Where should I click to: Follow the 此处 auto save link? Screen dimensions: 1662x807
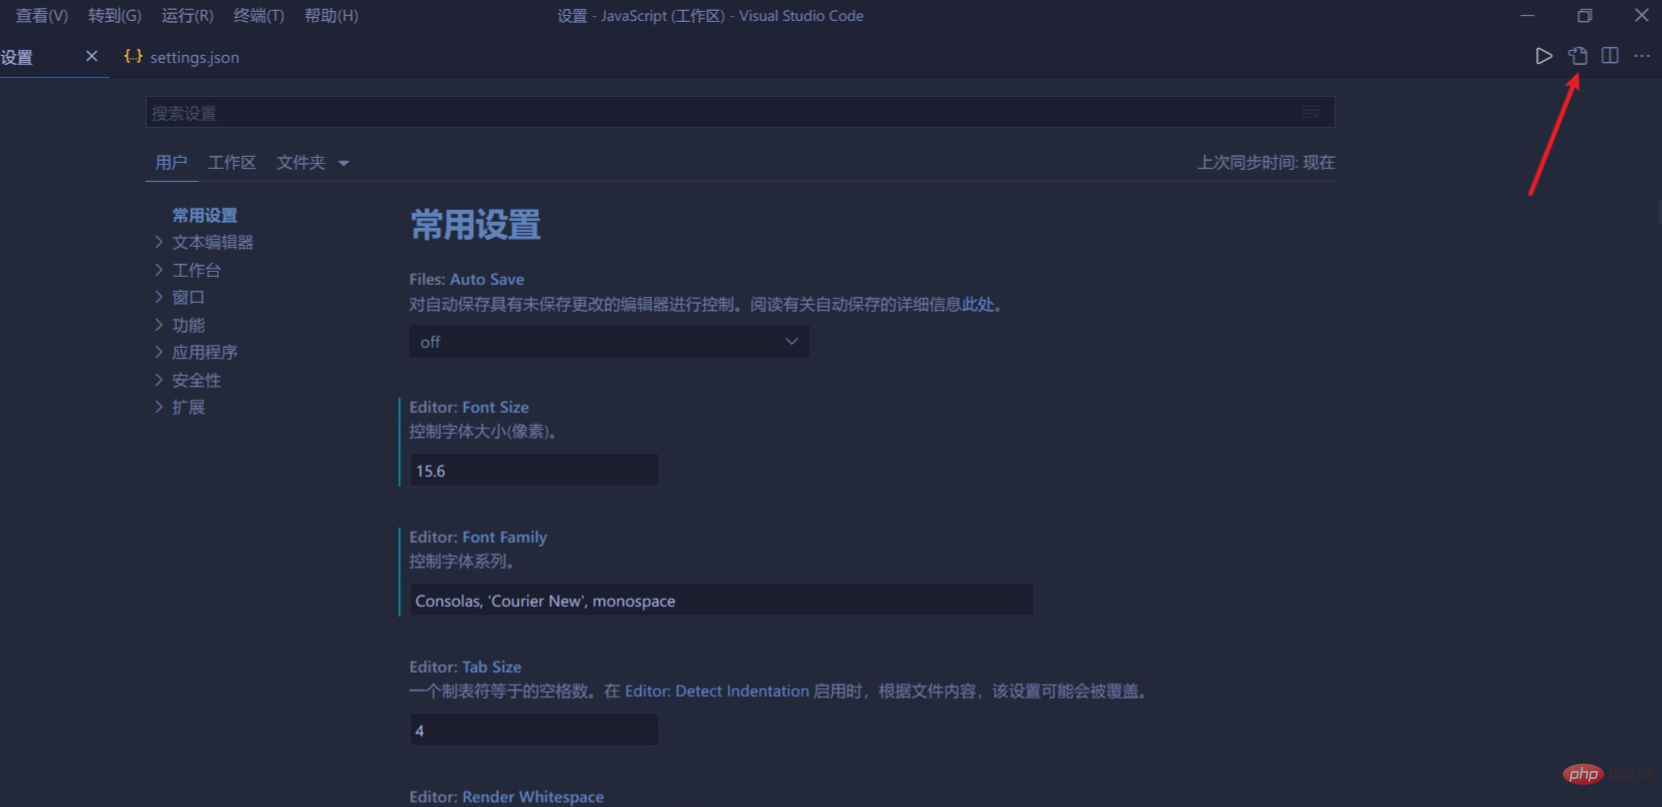[978, 304]
